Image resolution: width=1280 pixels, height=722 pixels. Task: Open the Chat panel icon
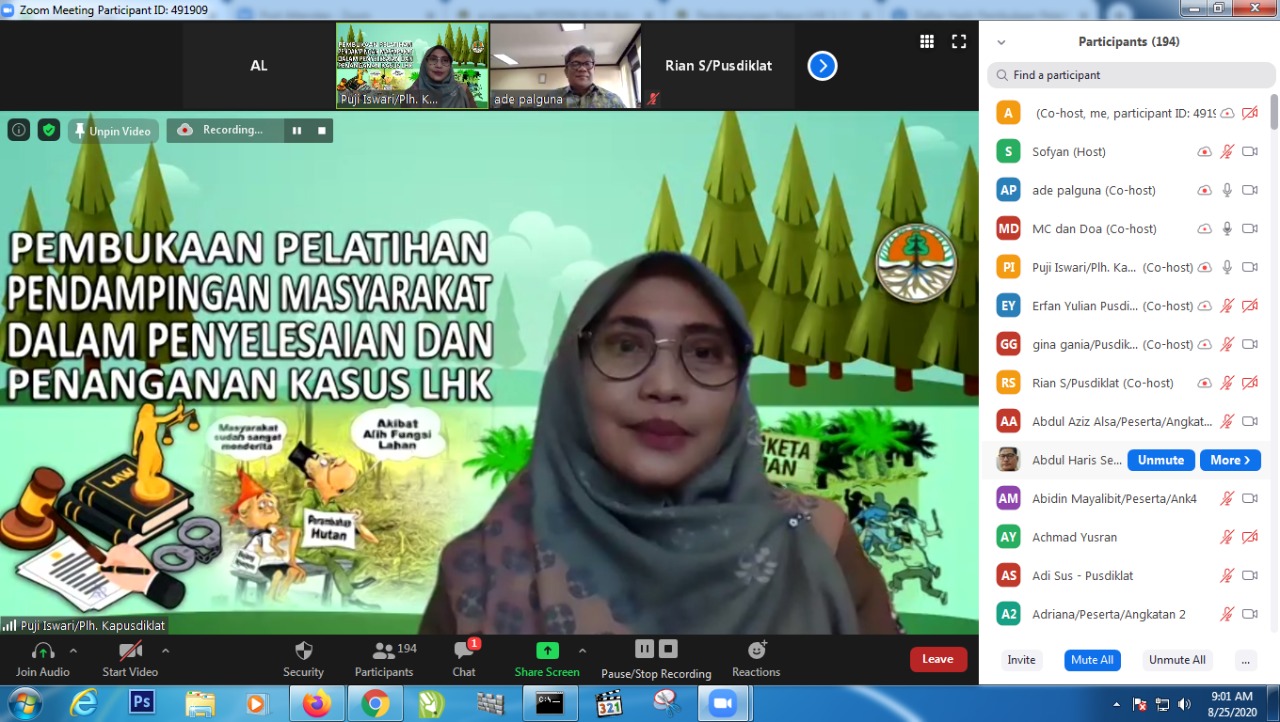coord(464,651)
